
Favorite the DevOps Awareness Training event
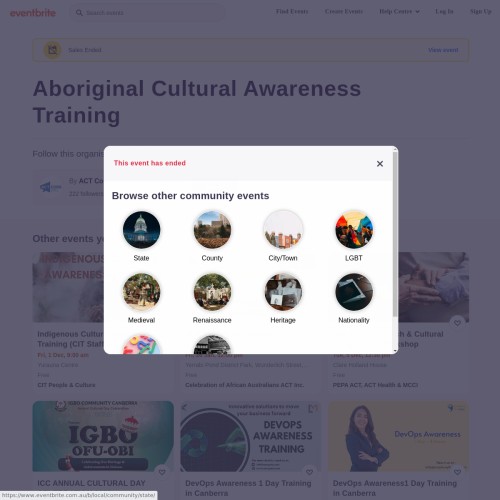pyautogui.click(x=310, y=472)
